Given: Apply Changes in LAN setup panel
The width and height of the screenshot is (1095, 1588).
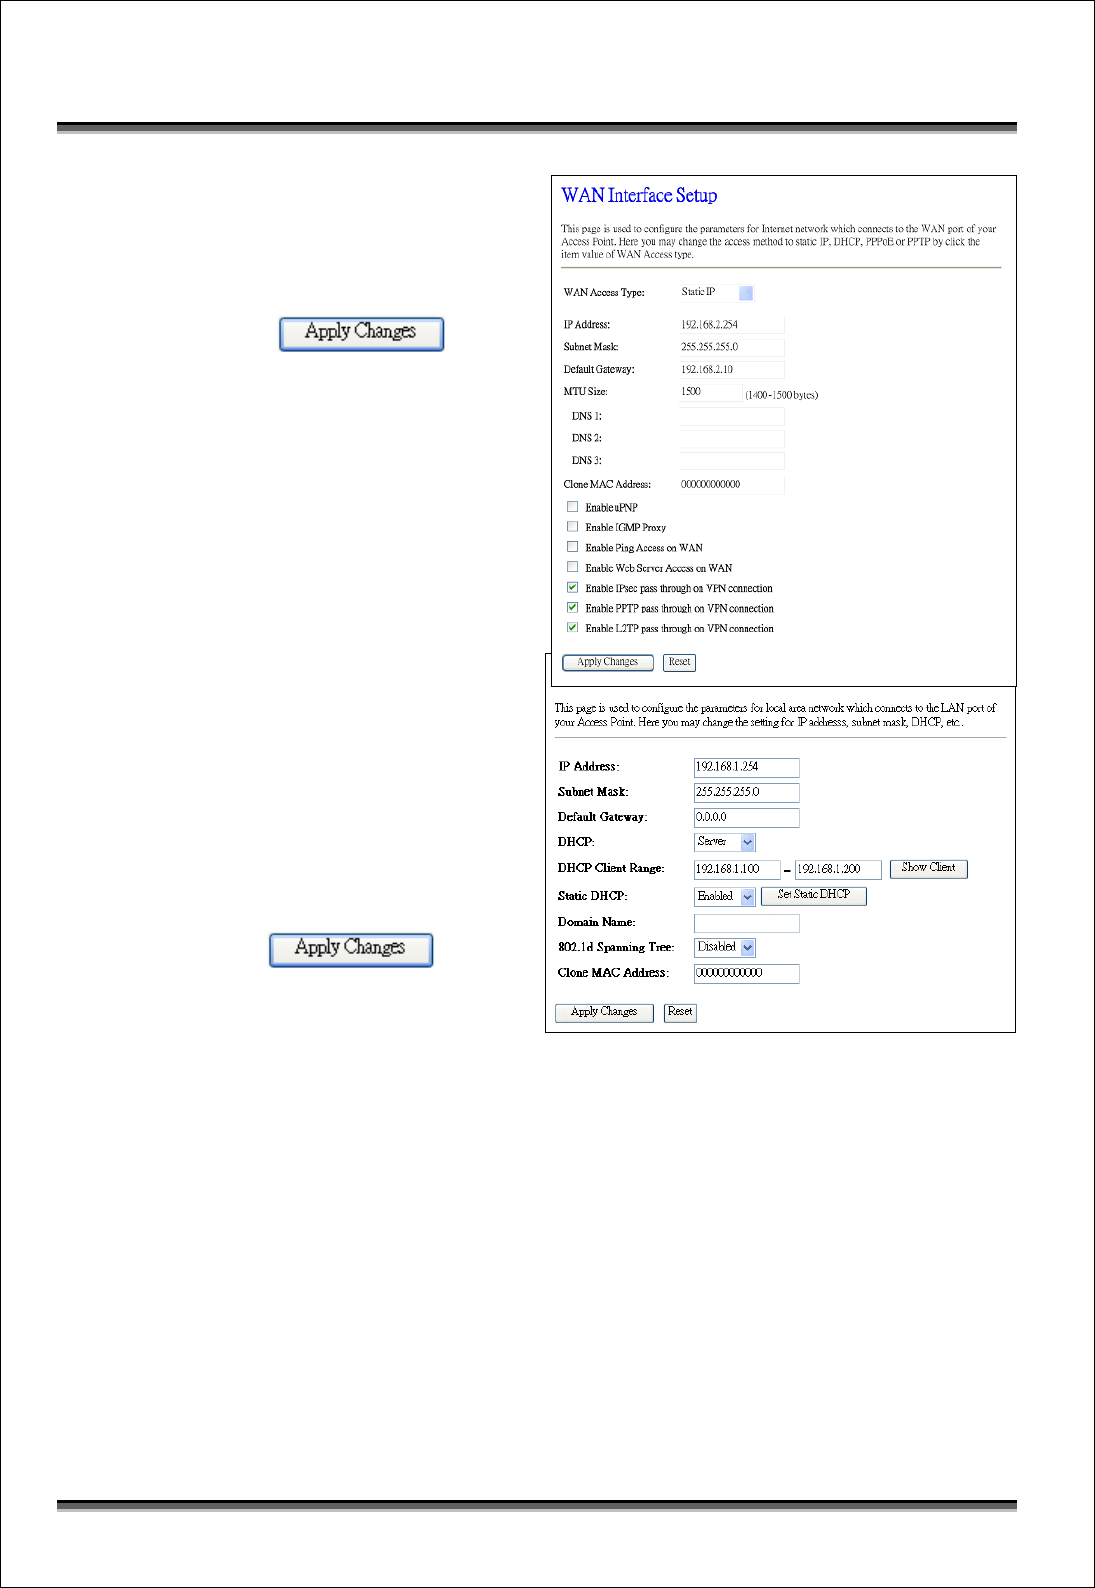Looking at the screenshot, I should click(x=604, y=1012).
